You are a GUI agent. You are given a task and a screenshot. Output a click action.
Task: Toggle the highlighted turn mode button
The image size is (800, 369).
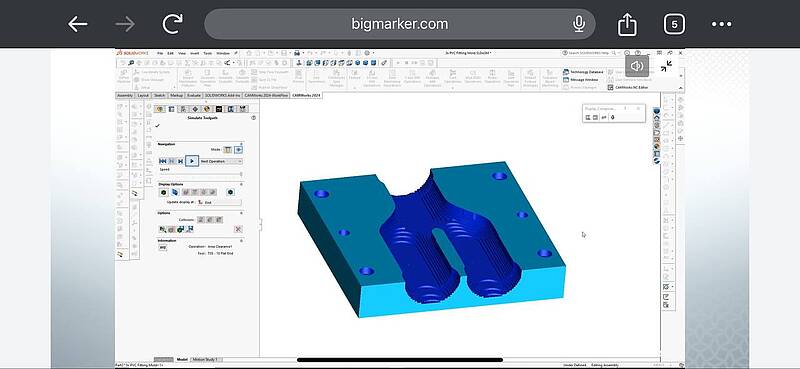[238, 150]
